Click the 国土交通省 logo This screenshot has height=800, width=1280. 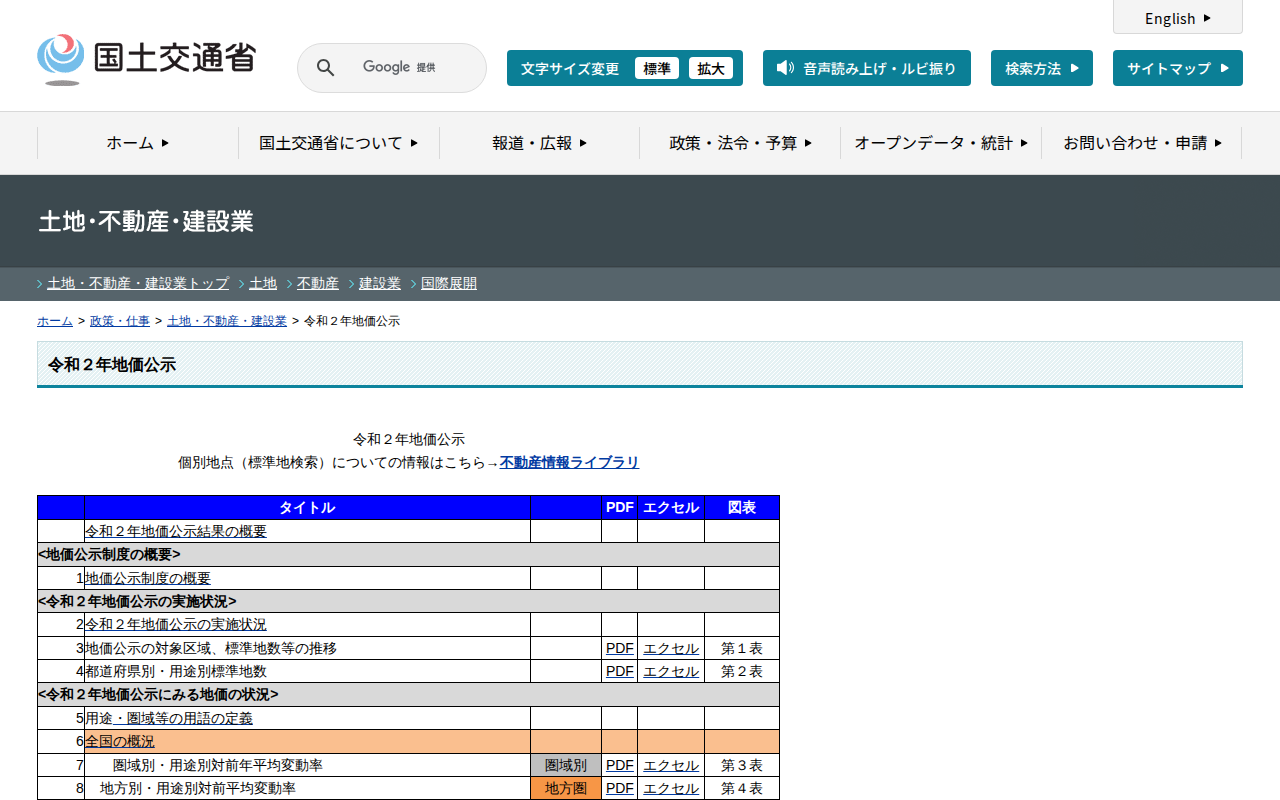[x=146, y=59]
